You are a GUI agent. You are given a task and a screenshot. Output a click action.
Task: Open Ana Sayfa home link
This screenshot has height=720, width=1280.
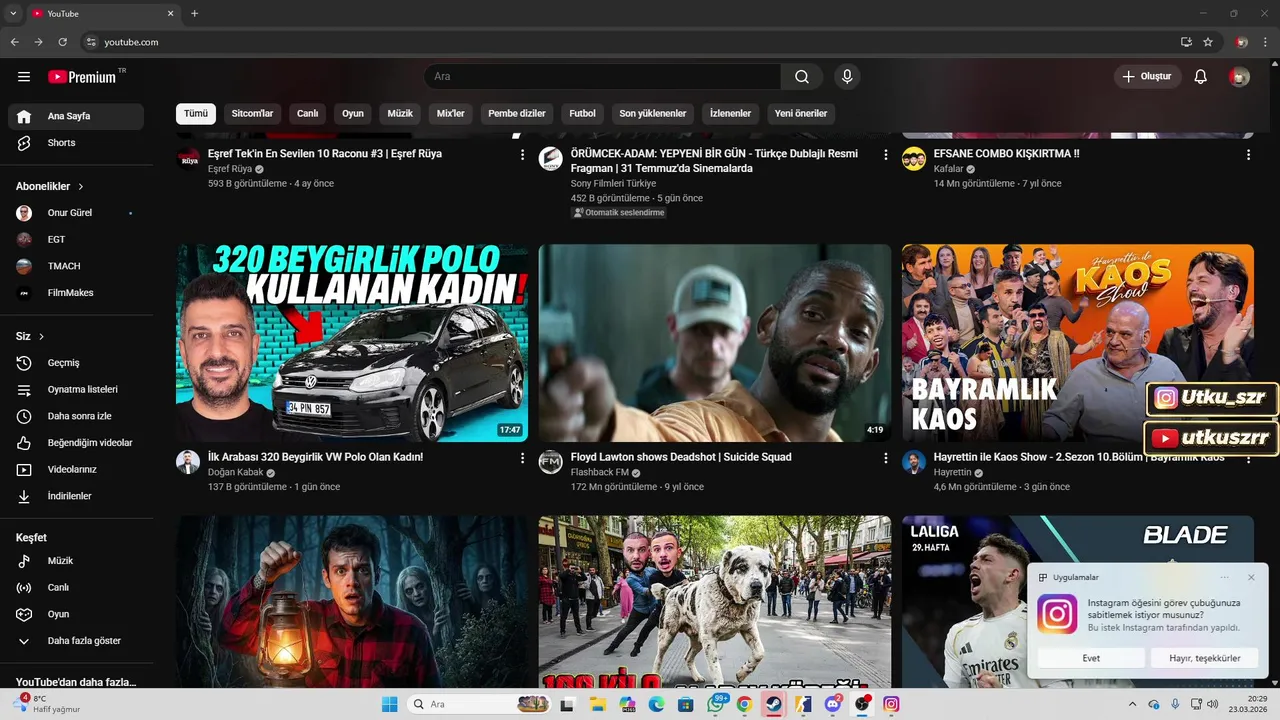tap(76, 116)
